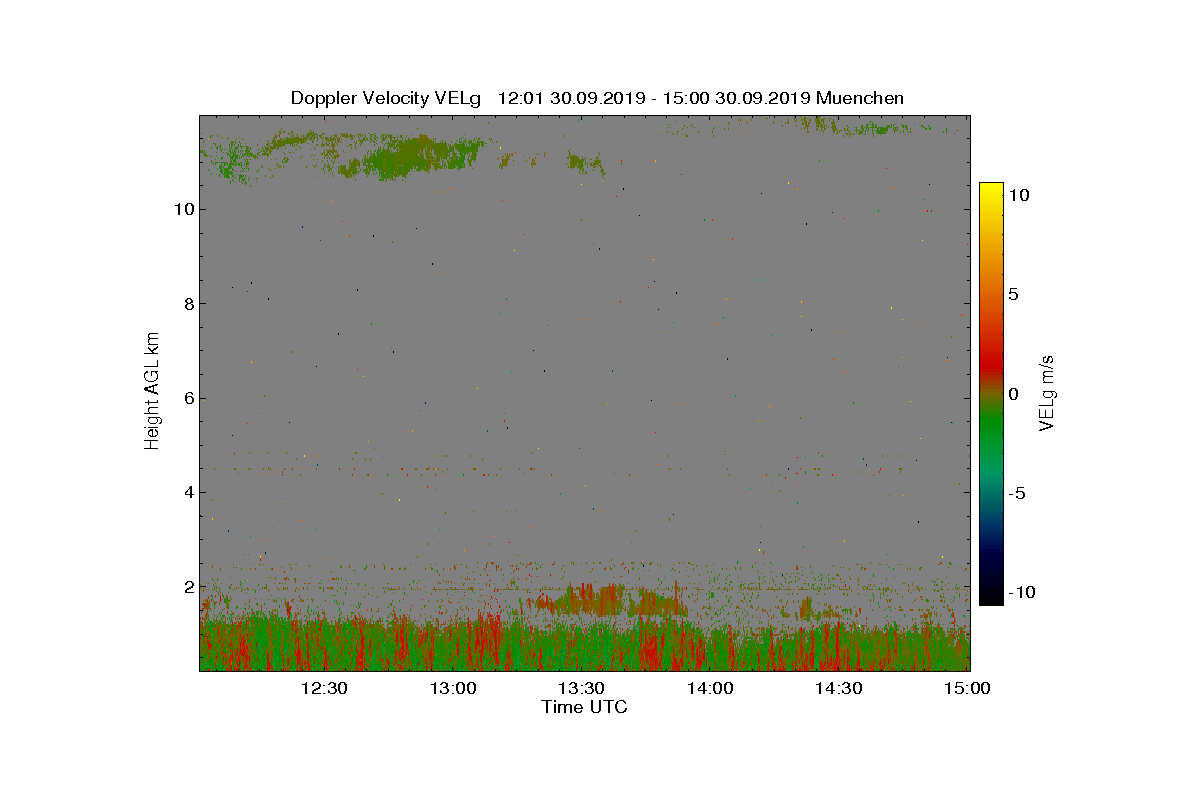Click the 'Time UTC' axis label

tap(584, 707)
